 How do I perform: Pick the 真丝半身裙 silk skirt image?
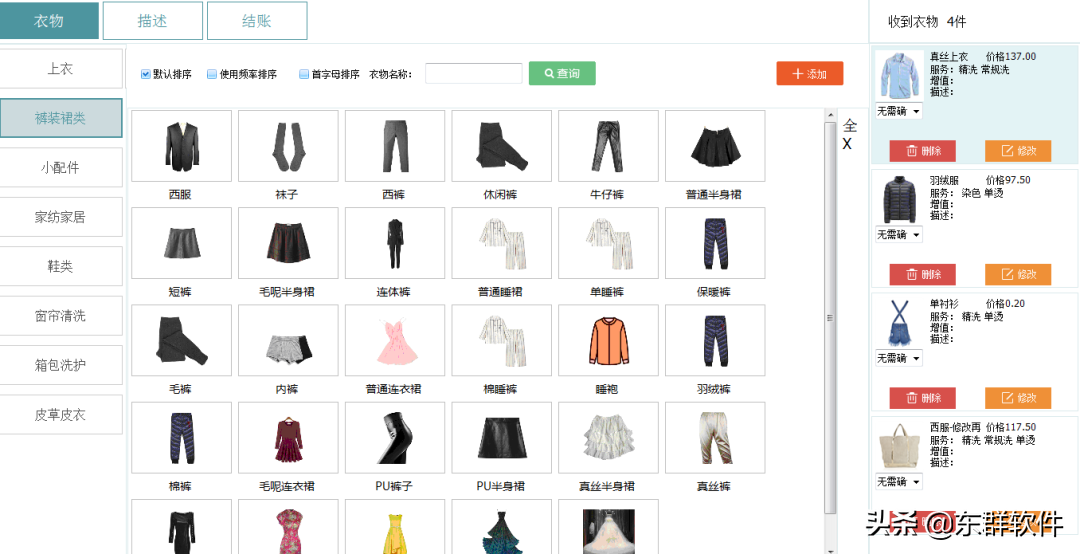click(x=608, y=438)
